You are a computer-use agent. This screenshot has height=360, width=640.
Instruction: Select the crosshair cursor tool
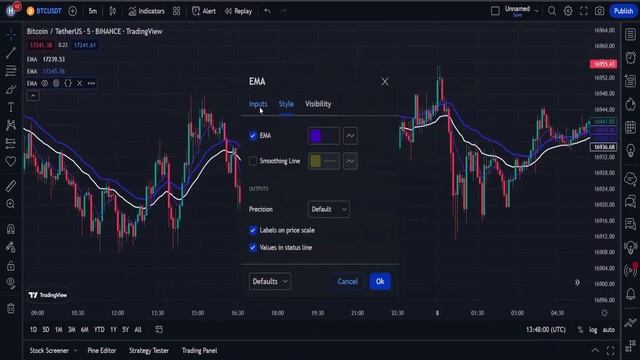point(11,35)
